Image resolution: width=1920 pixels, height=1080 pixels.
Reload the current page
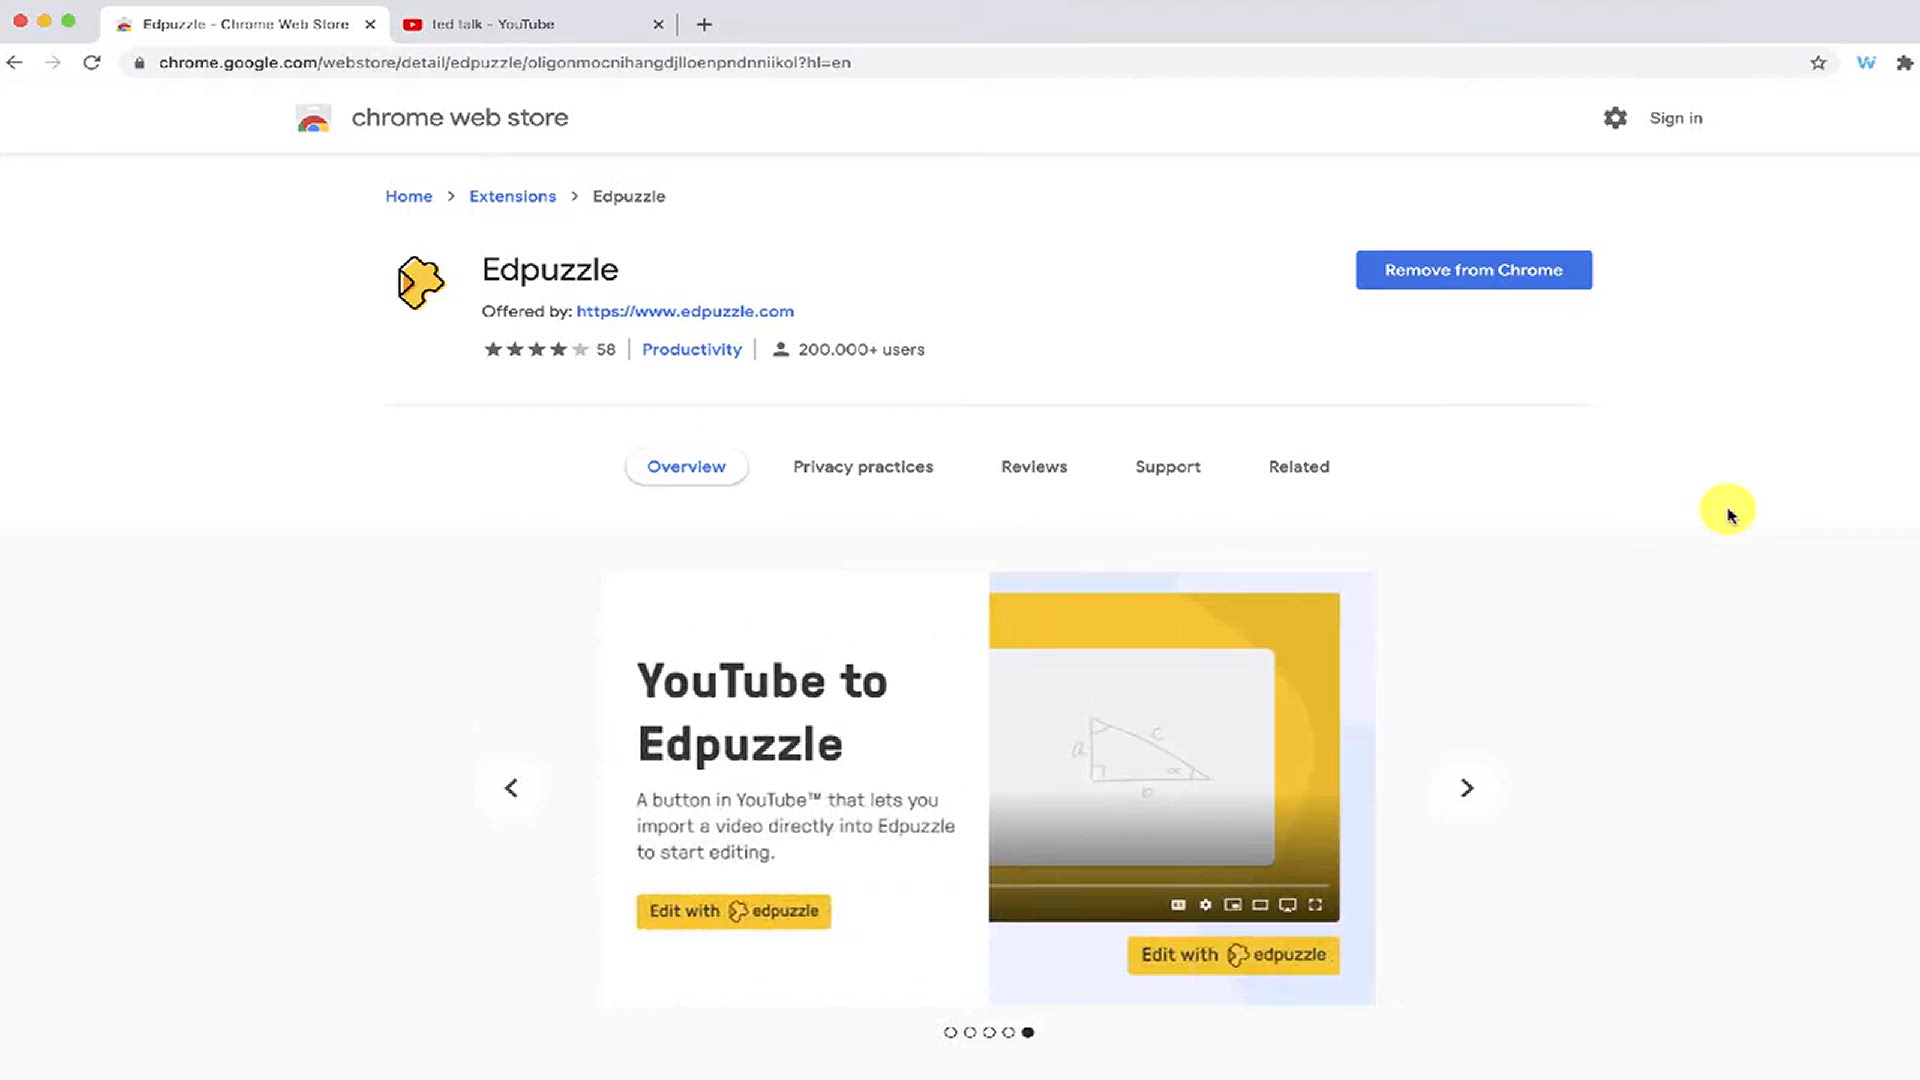click(92, 62)
